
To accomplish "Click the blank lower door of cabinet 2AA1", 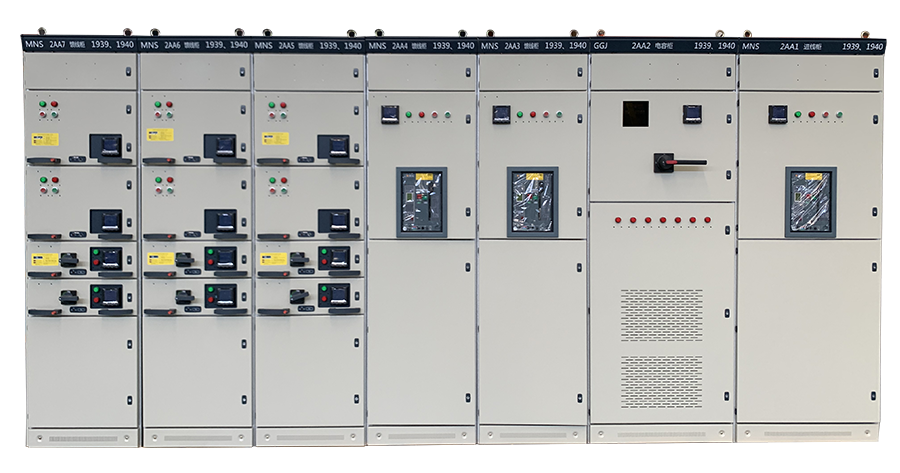I will pos(809,333).
